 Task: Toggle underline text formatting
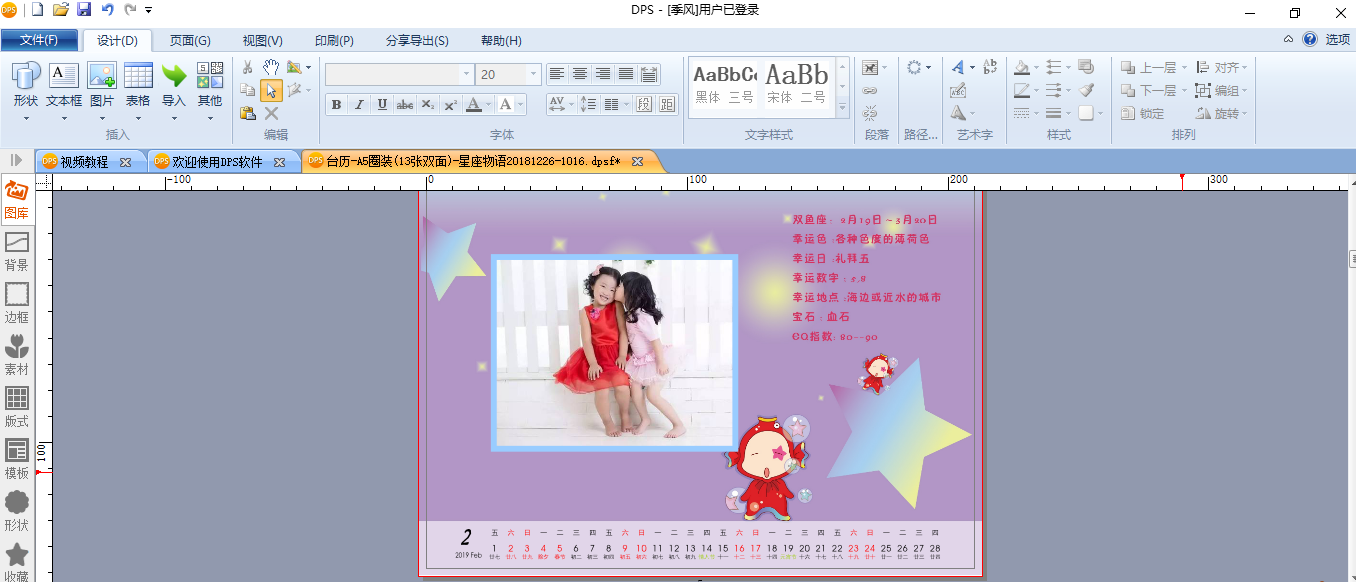pyautogui.click(x=382, y=105)
